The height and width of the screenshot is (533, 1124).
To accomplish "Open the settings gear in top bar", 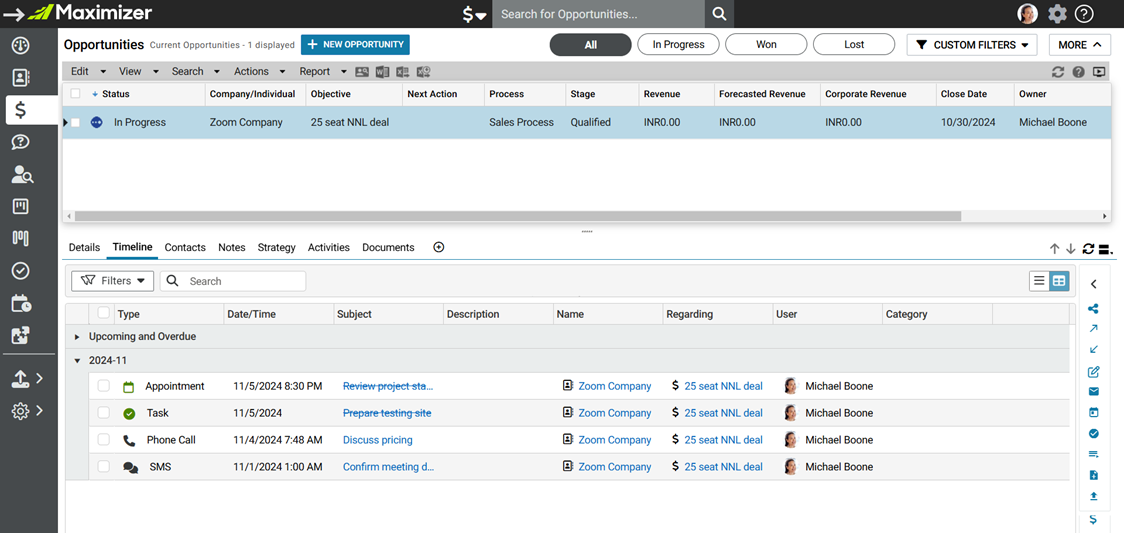I will (x=1057, y=14).
